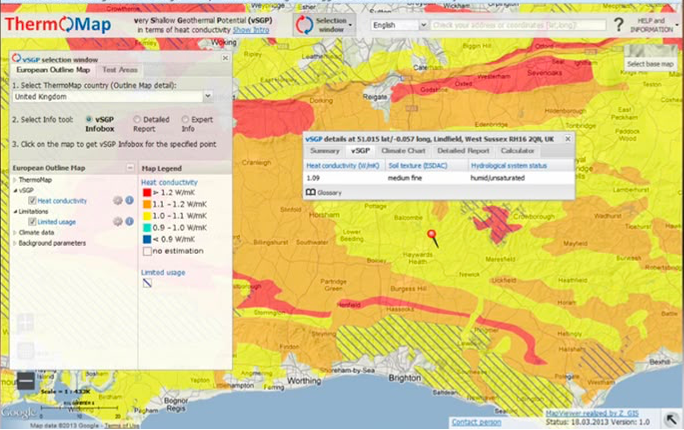Click the Brighton label on the map
This screenshot has height=430, width=684.
405,378
